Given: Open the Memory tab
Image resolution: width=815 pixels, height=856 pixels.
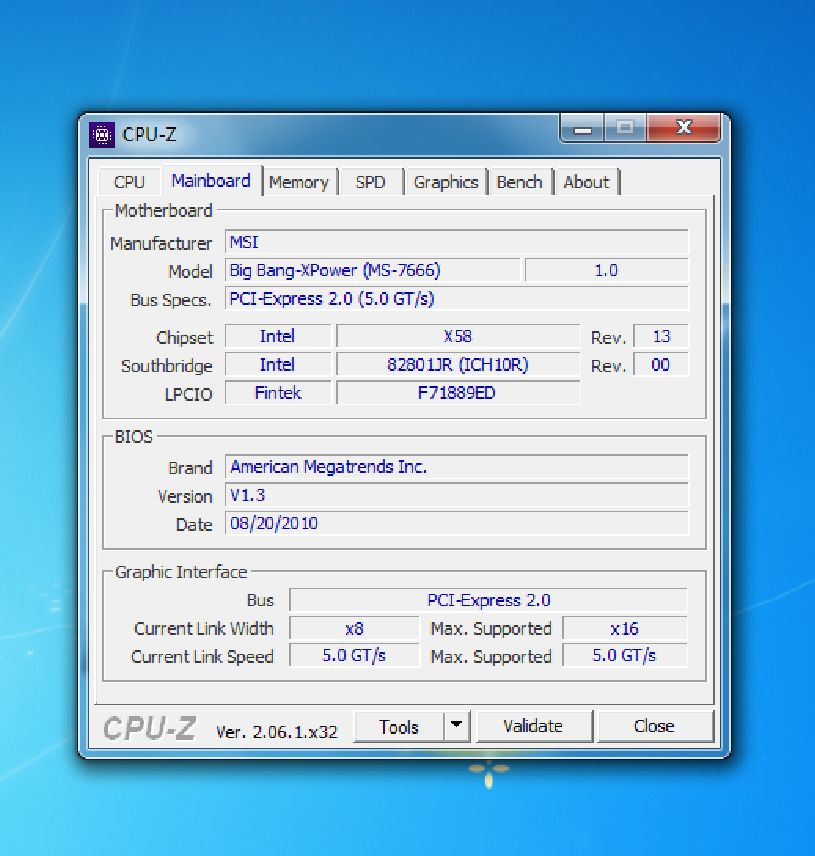Looking at the screenshot, I should [299, 182].
